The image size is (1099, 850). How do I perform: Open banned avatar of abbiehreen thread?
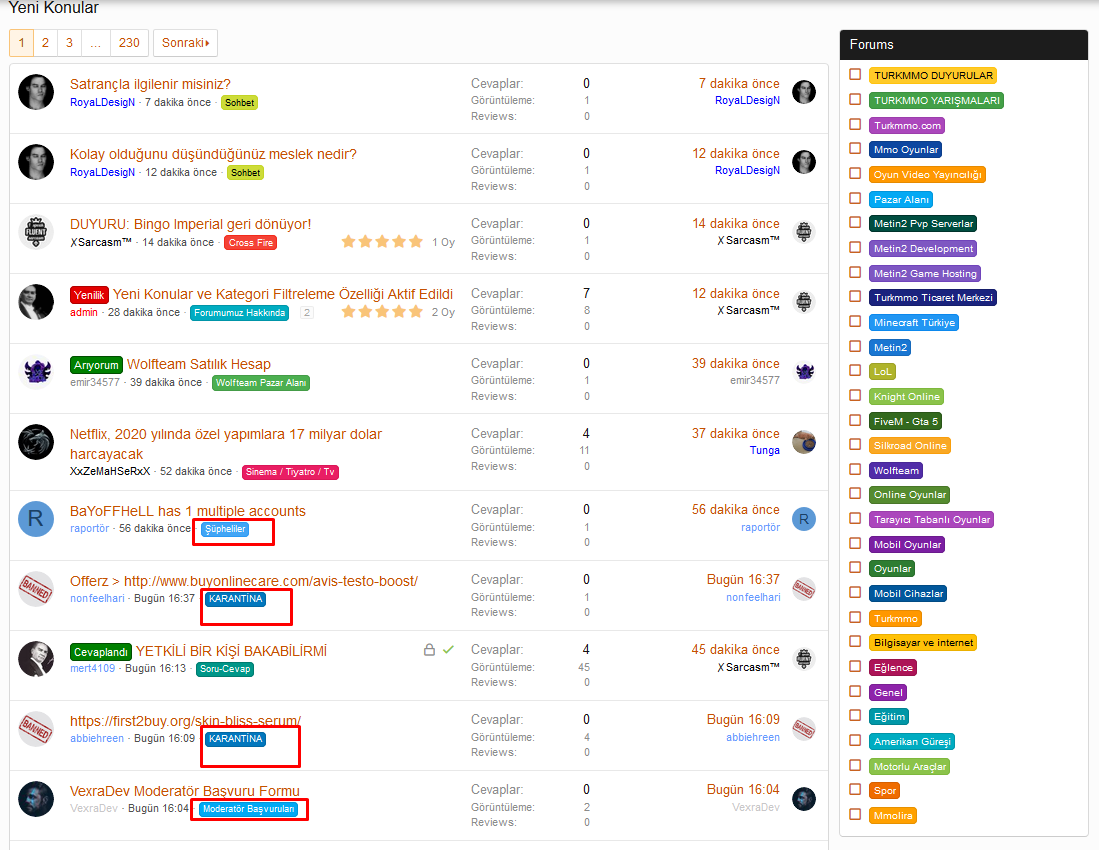pyautogui.click(x=36, y=729)
